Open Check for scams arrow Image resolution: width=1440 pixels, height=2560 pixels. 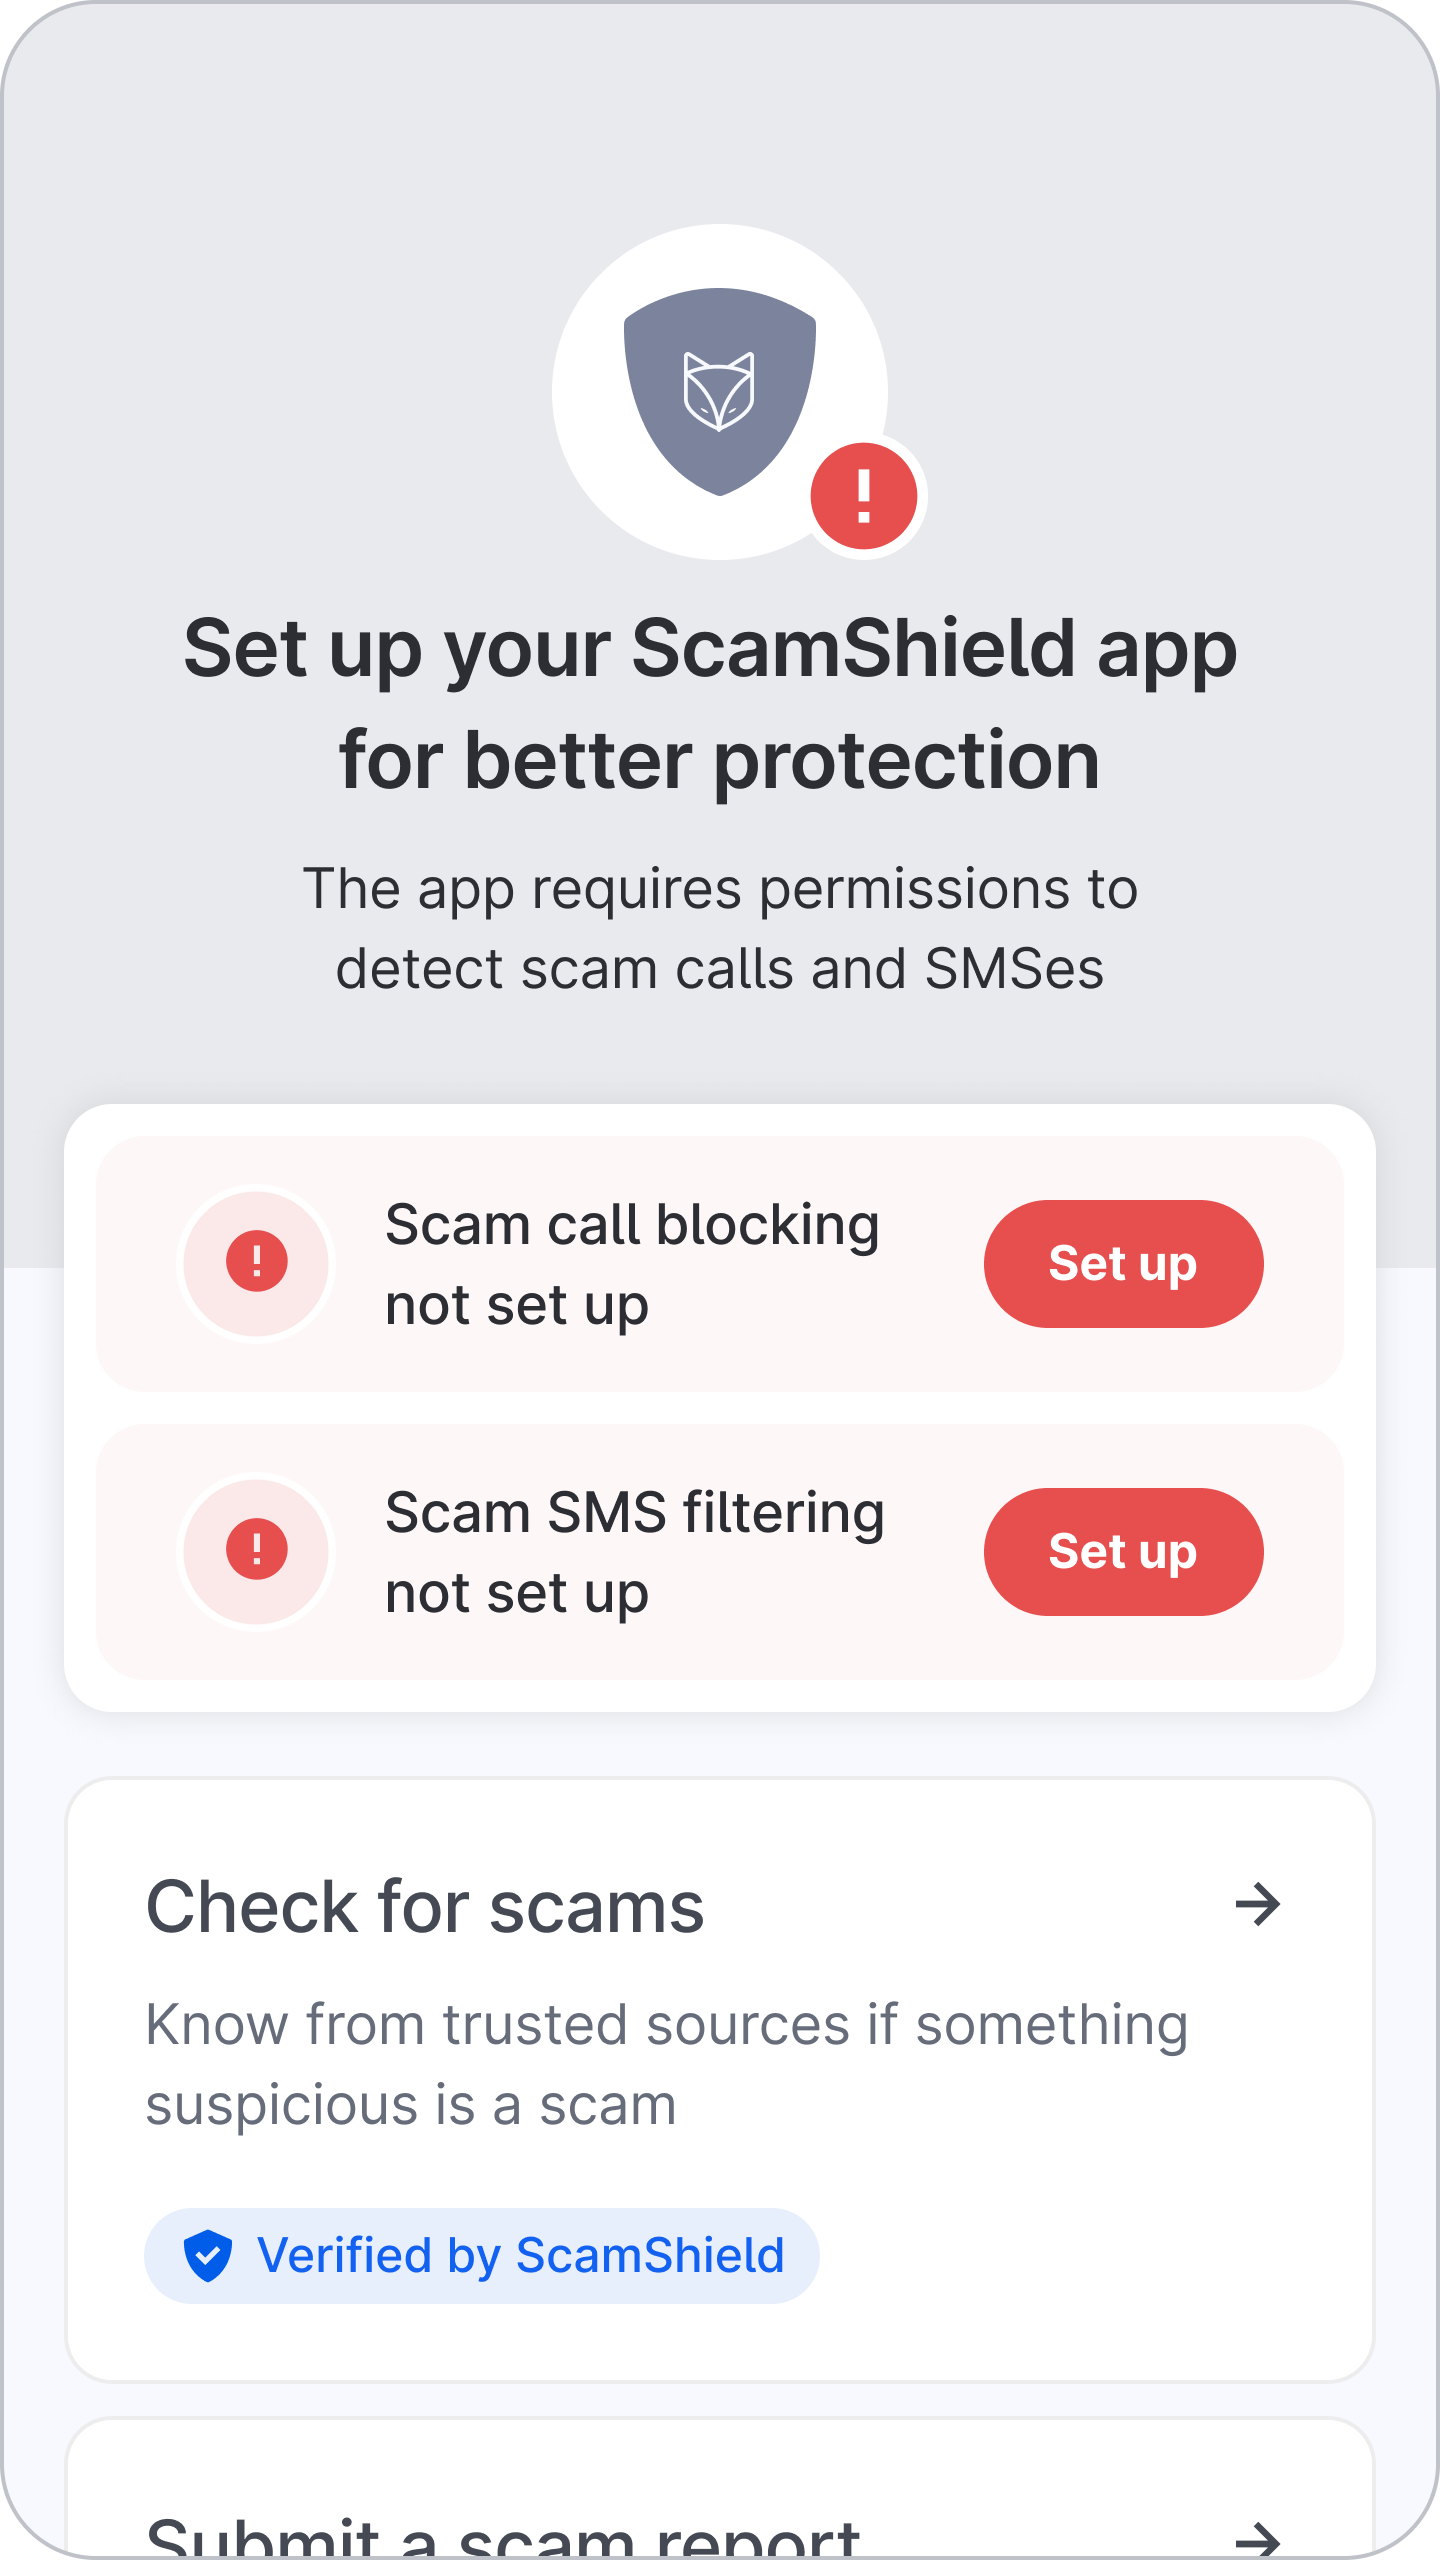pyautogui.click(x=1258, y=1905)
